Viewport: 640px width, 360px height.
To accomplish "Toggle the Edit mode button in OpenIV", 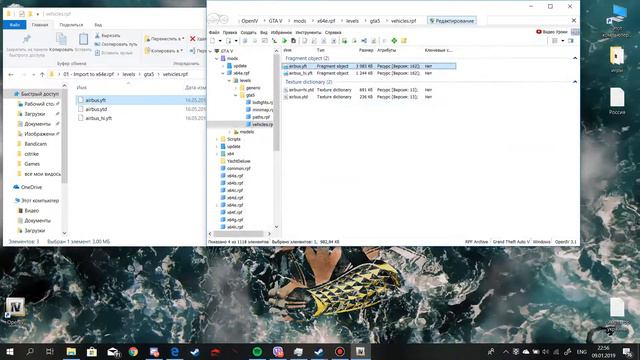I will point(452,21).
